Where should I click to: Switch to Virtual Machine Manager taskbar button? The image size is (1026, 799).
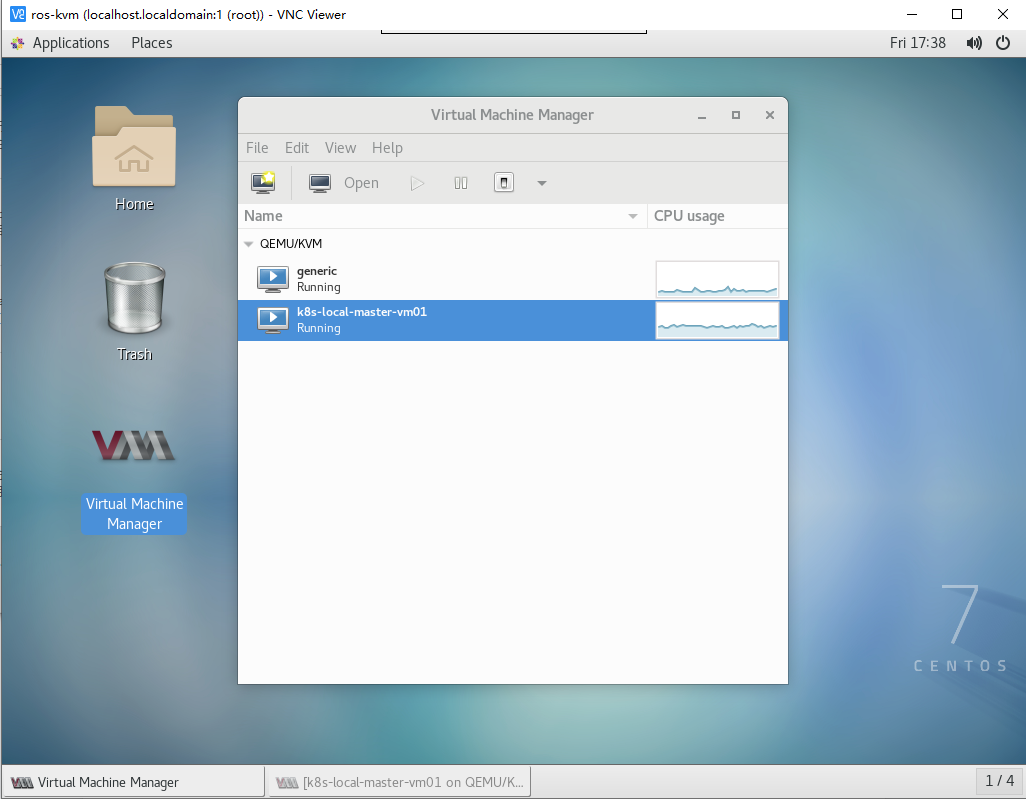tap(133, 782)
